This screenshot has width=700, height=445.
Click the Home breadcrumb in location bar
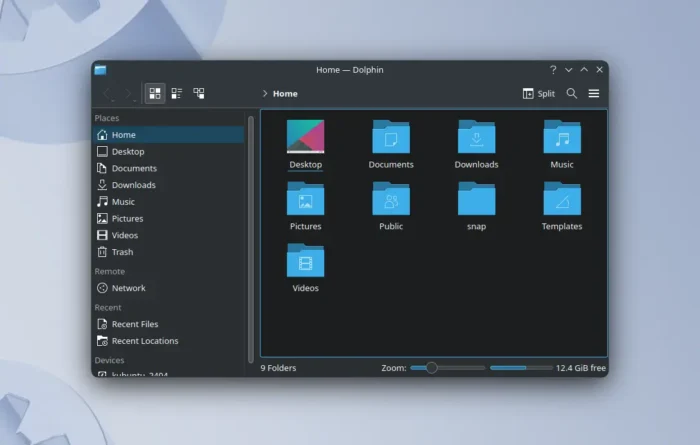[285, 94]
